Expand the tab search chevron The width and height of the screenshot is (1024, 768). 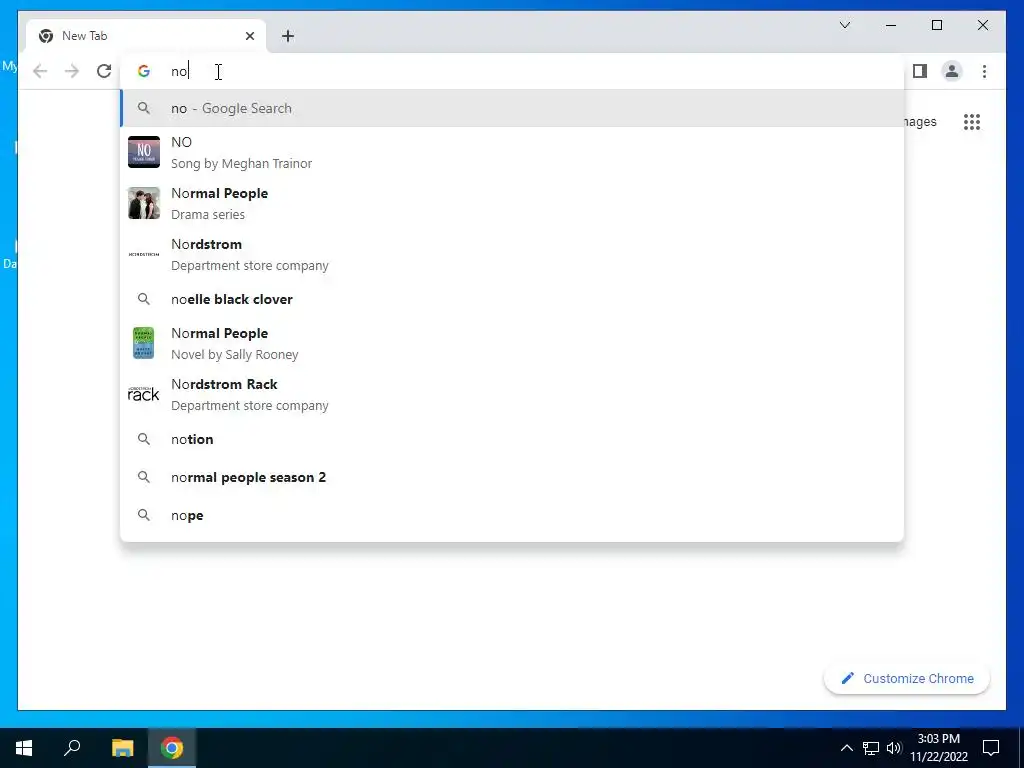click(844, 25)
